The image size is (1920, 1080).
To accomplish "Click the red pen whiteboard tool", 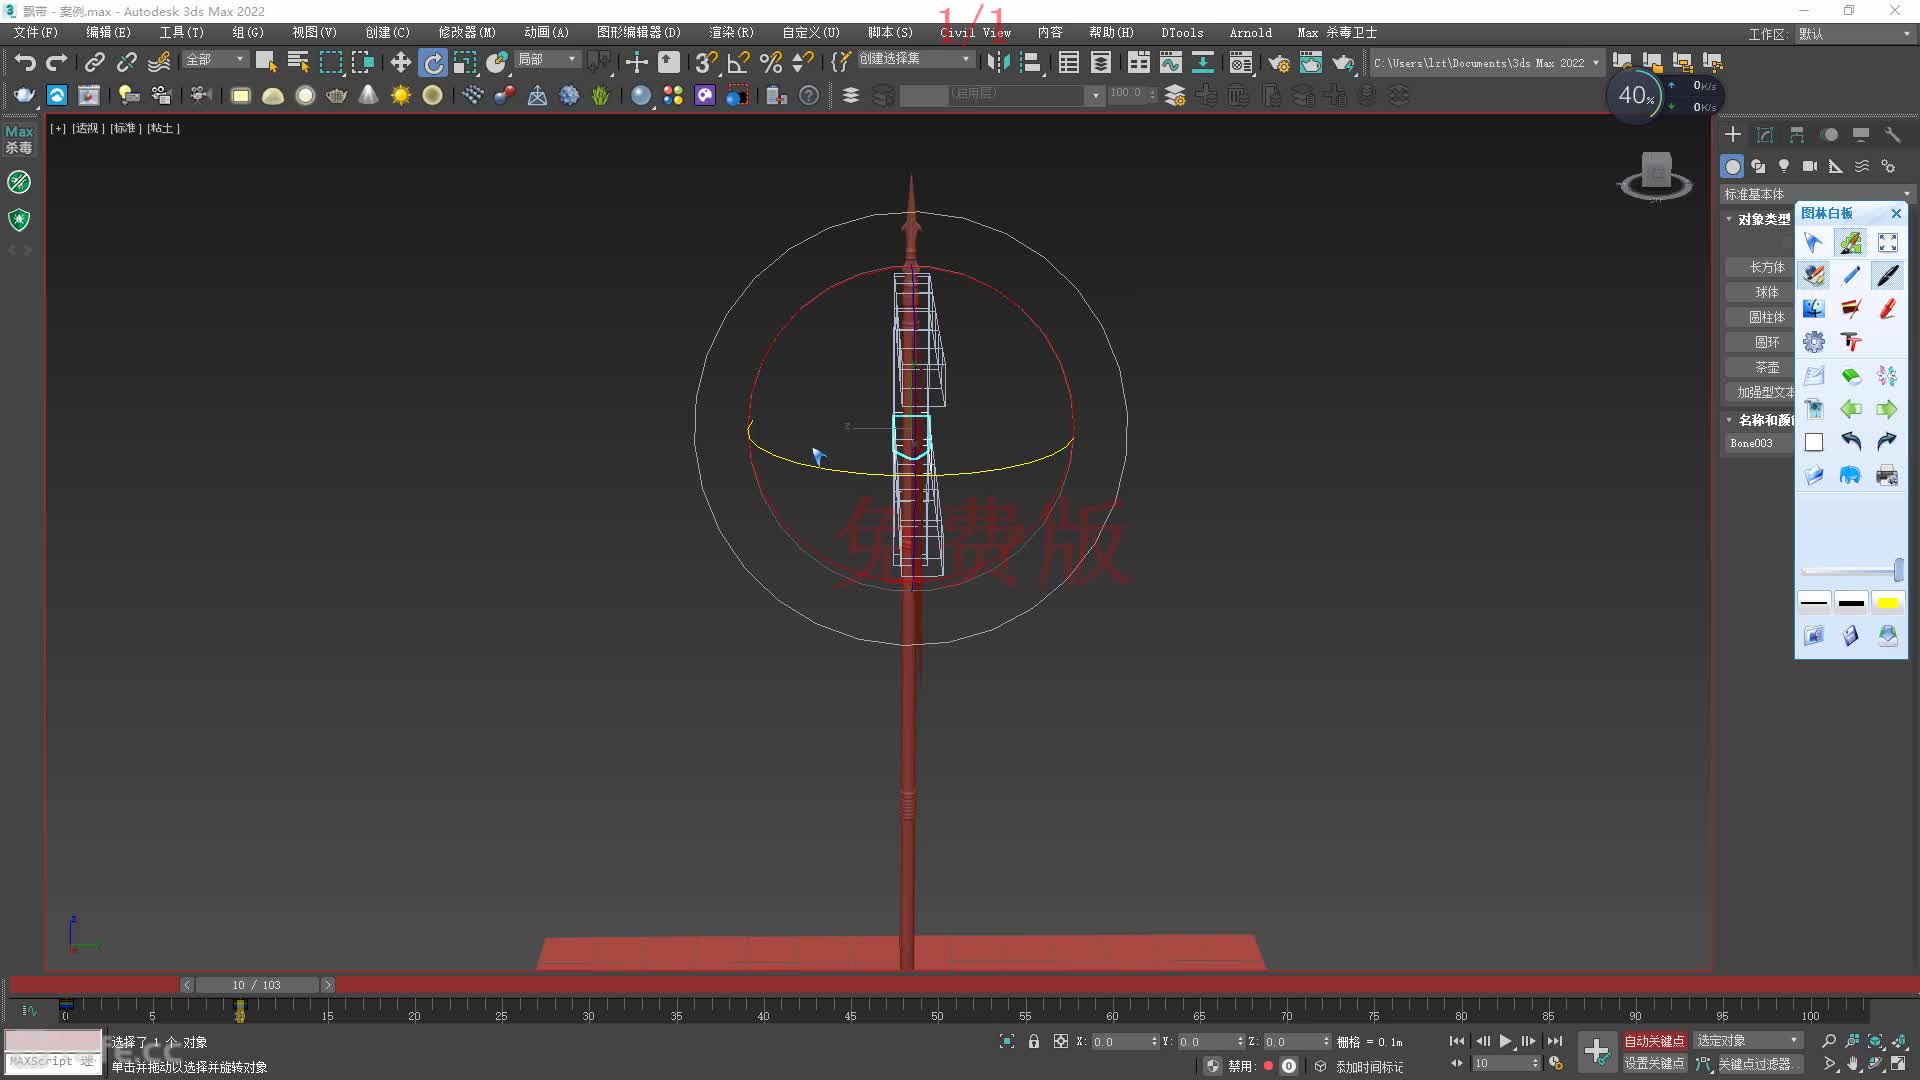I will click(1887, 309).
